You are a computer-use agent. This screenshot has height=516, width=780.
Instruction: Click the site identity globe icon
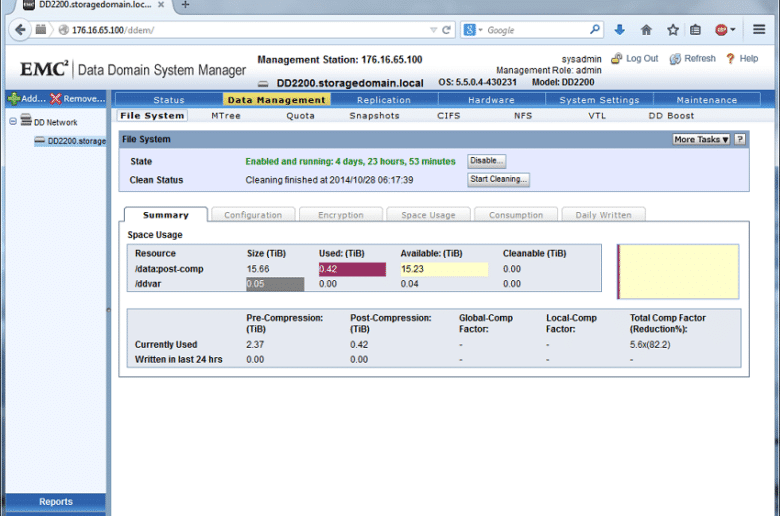[x=64, y=30]
